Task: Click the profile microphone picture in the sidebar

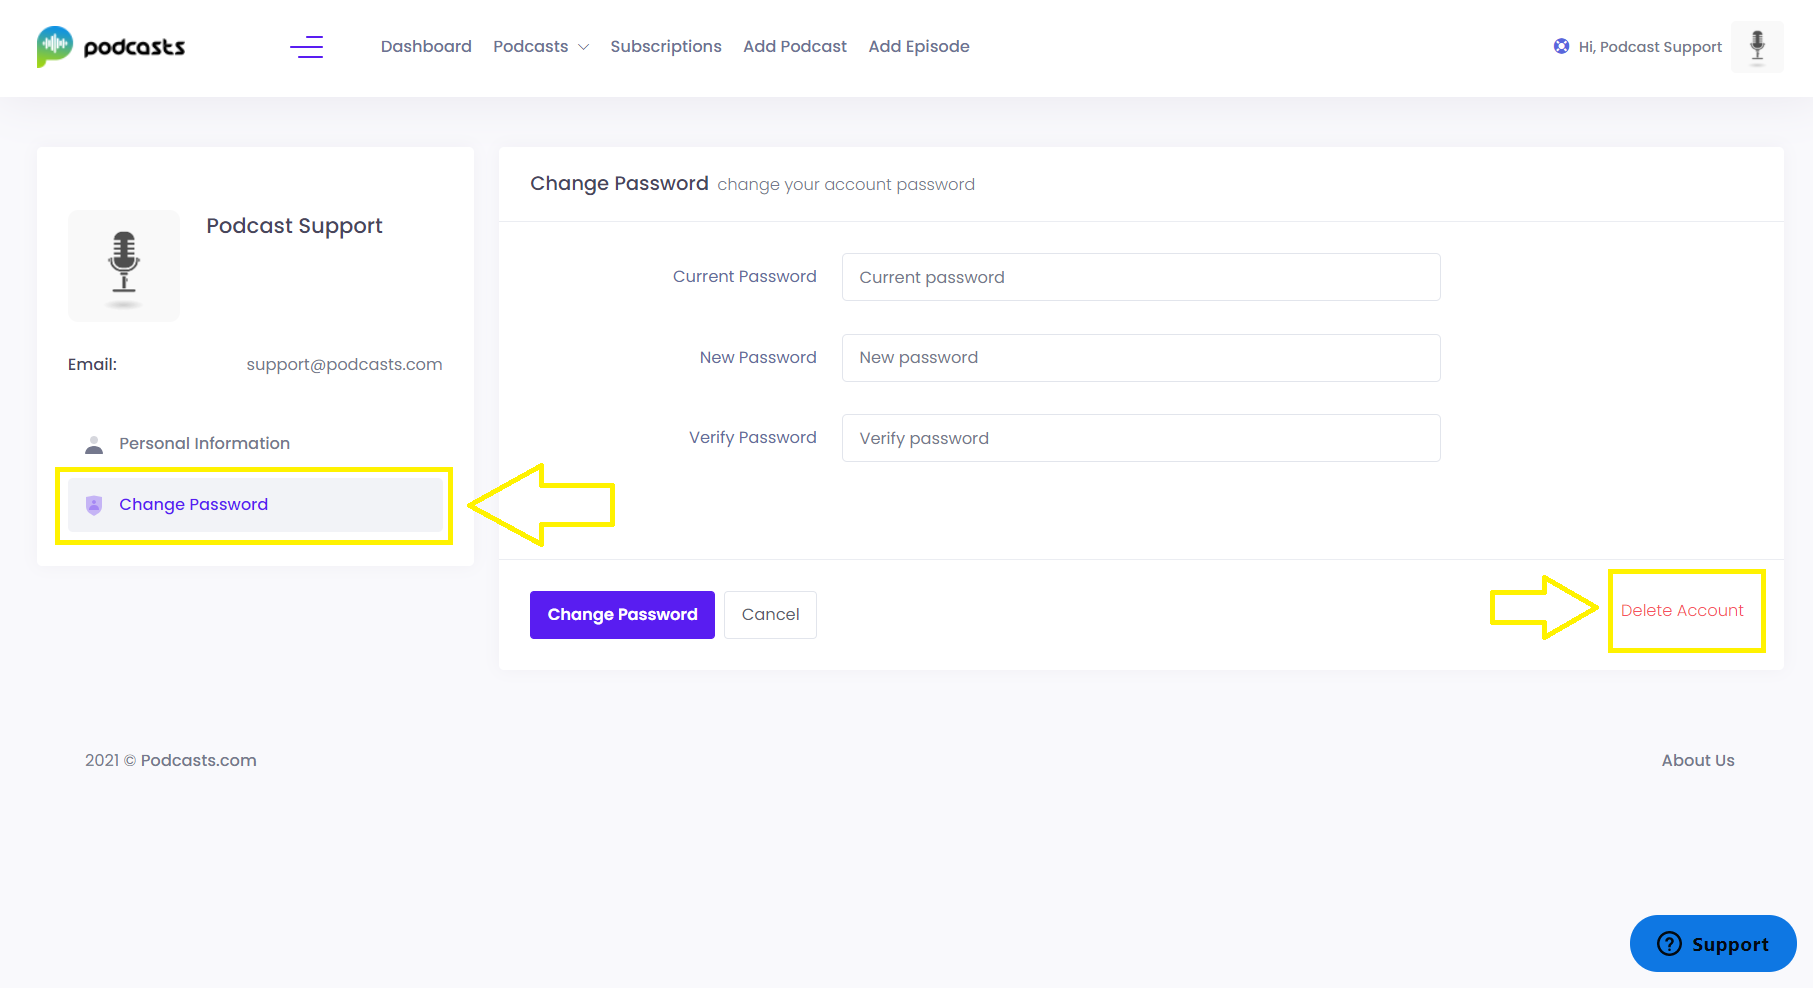Action: [124, 266]
